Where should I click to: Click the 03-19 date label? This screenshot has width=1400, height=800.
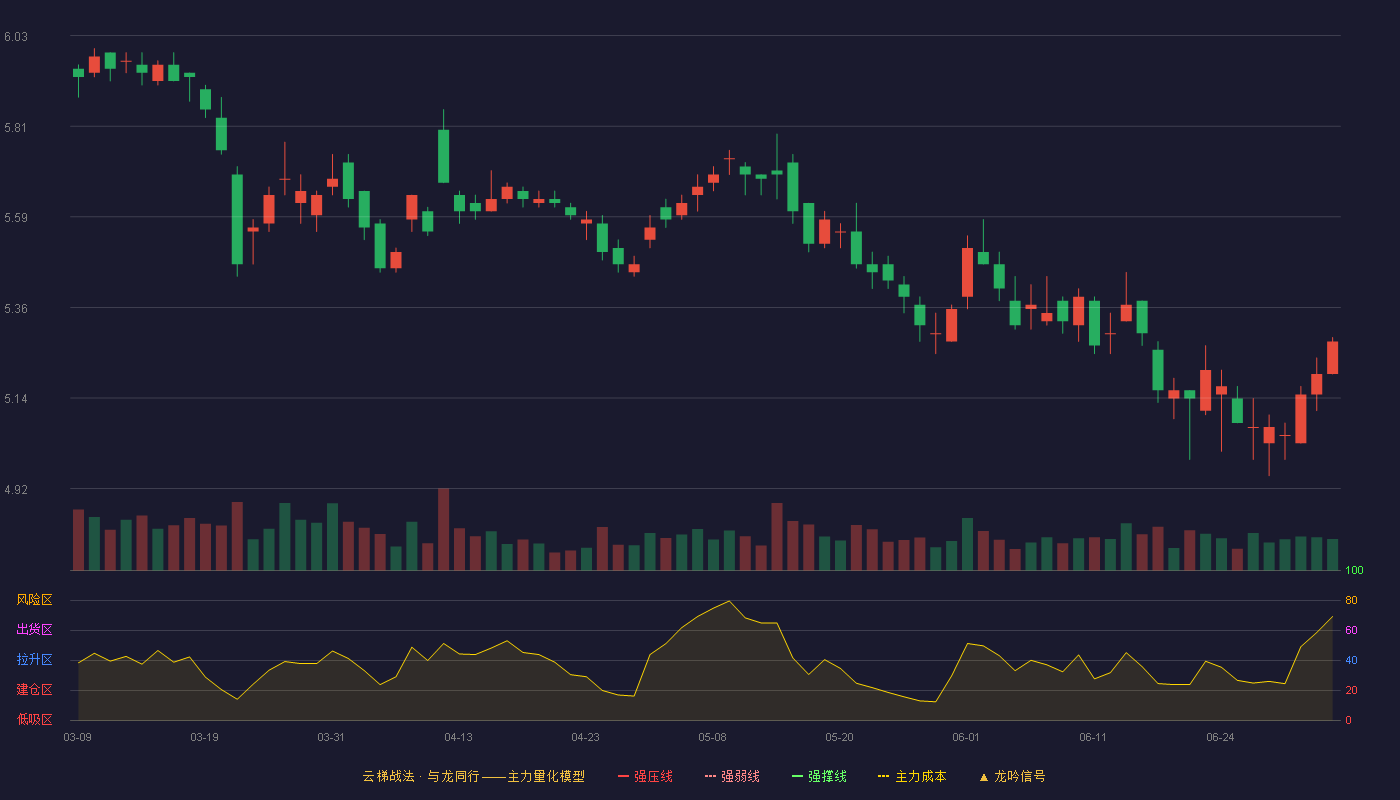tap(205, 737)
